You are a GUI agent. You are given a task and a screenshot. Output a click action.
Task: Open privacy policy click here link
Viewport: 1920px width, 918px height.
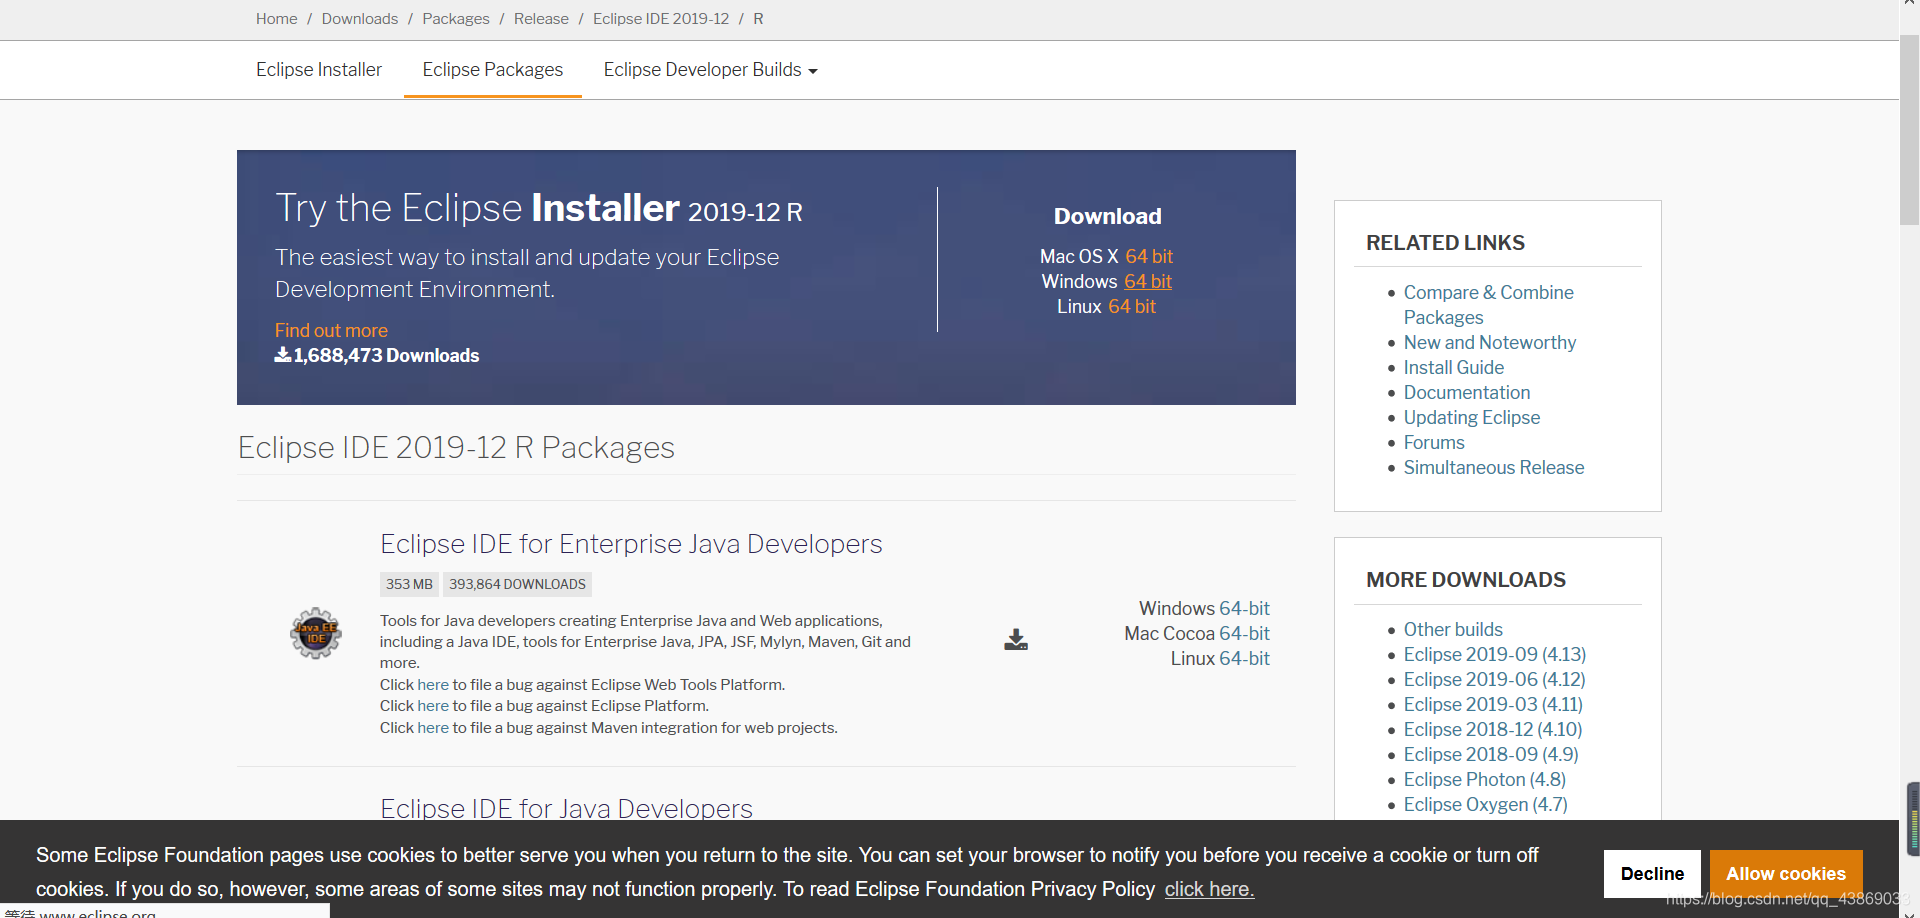point(1209,889)
